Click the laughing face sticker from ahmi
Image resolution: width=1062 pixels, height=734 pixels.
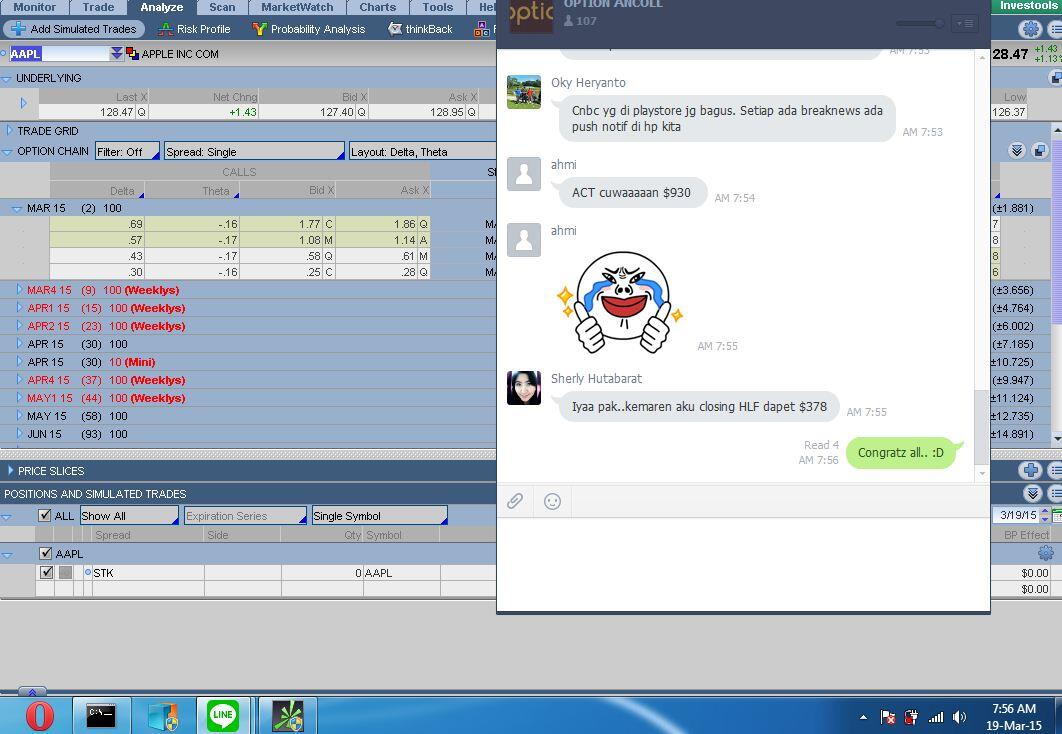coord(620,301)
